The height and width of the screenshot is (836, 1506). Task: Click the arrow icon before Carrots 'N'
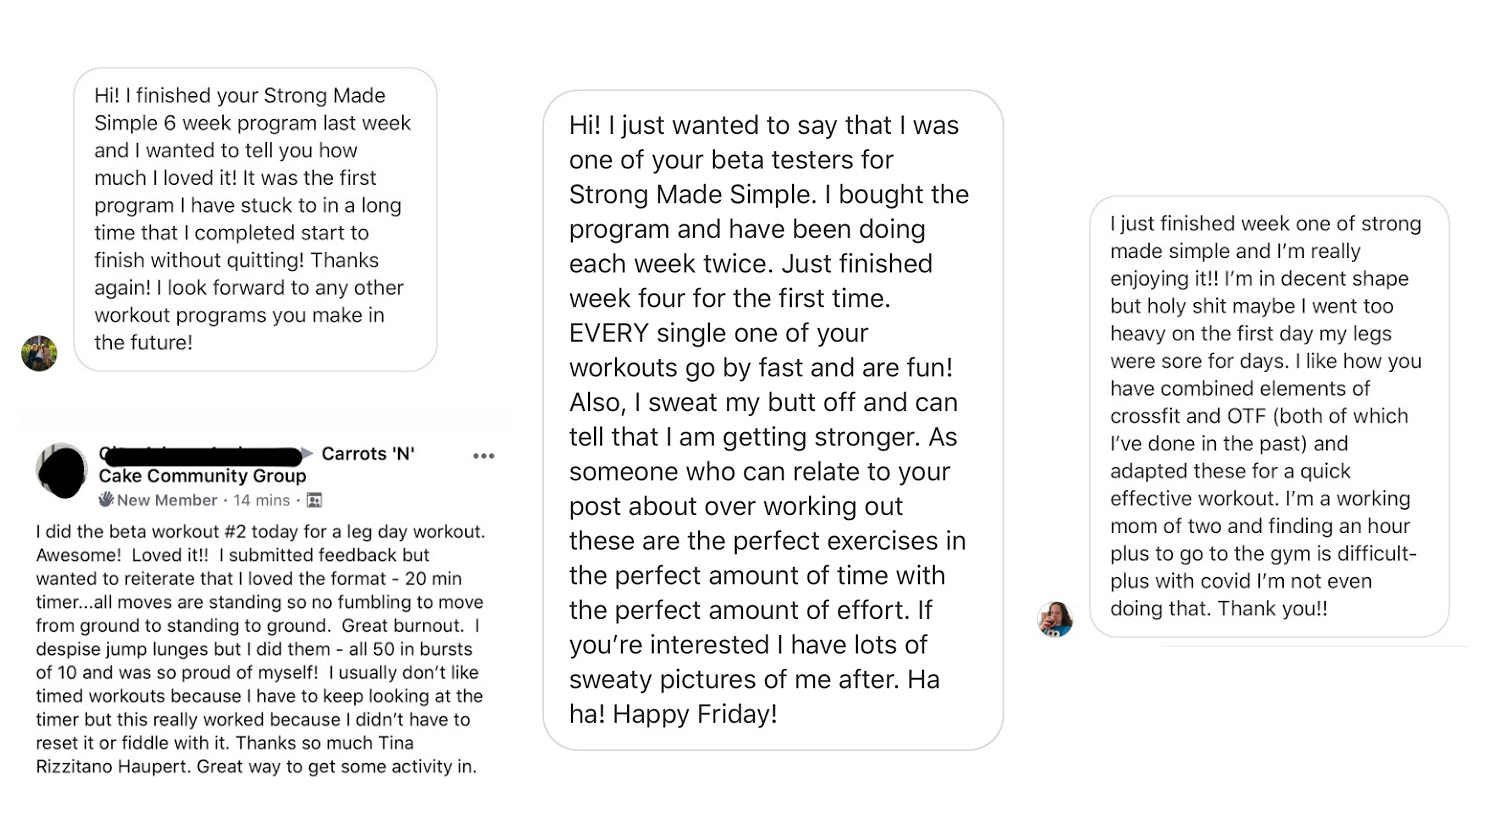click(x=308, y=454)
